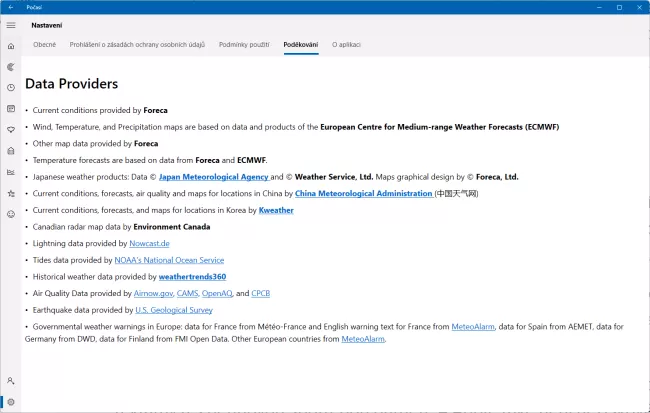Image resolution: width=650 pixels, height=413 pixels.
Task: Open the calendar icon in the sidebar
Action: point(11,109)
